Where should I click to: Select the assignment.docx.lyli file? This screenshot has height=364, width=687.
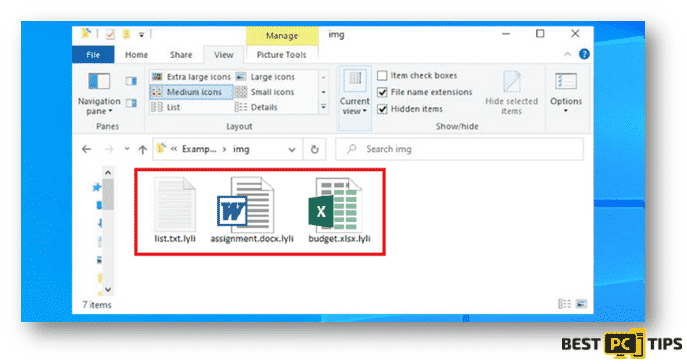point(252,210)
